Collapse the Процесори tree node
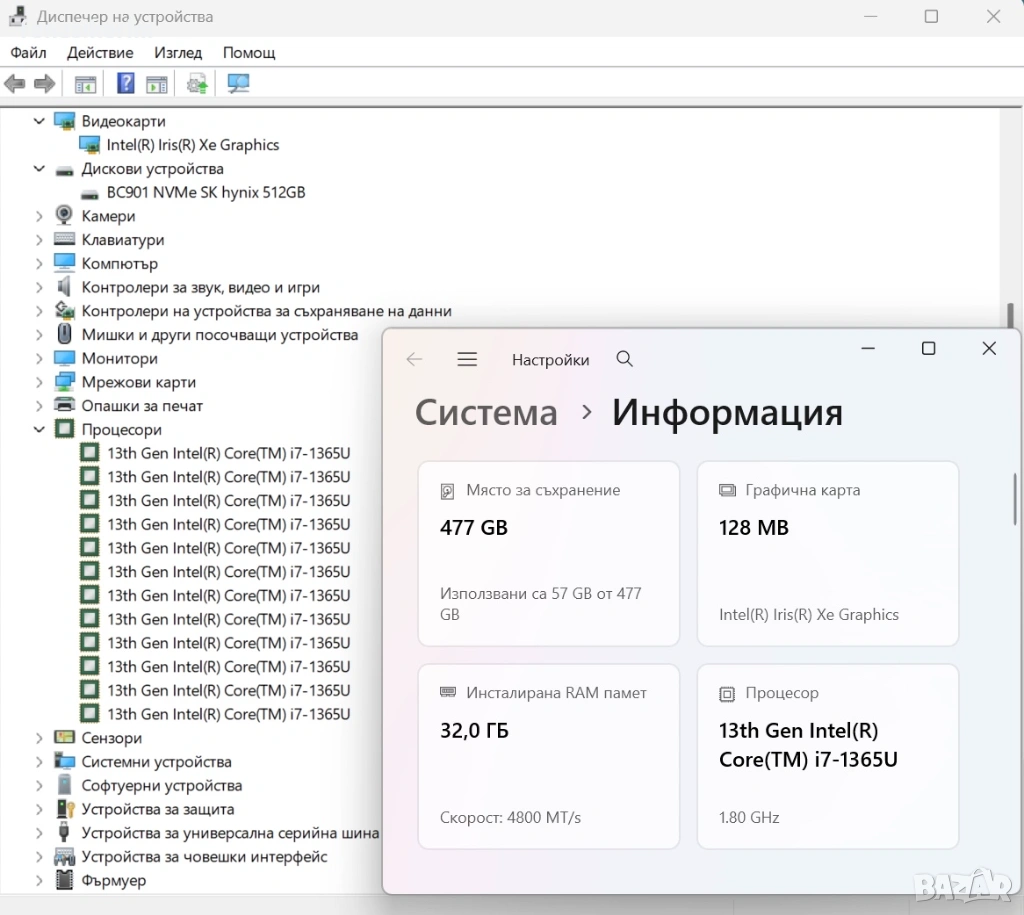Screen dimensions: 1024x915 click(x=40, y=430)
